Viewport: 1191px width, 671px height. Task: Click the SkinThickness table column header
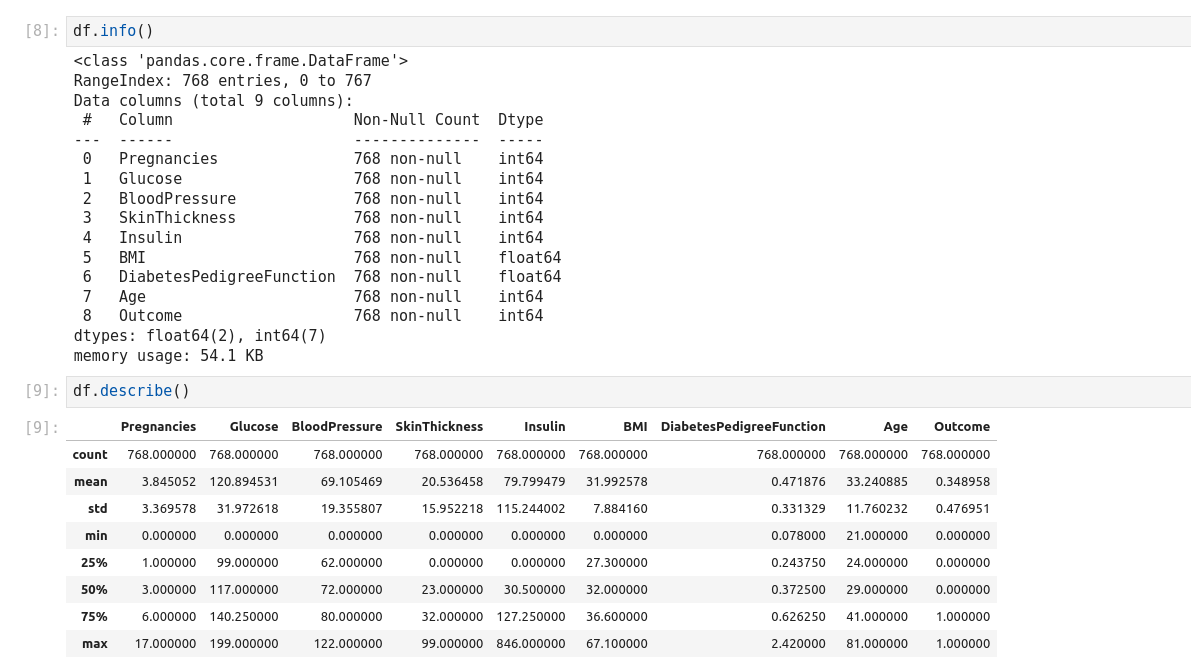(x=439, y=427)
